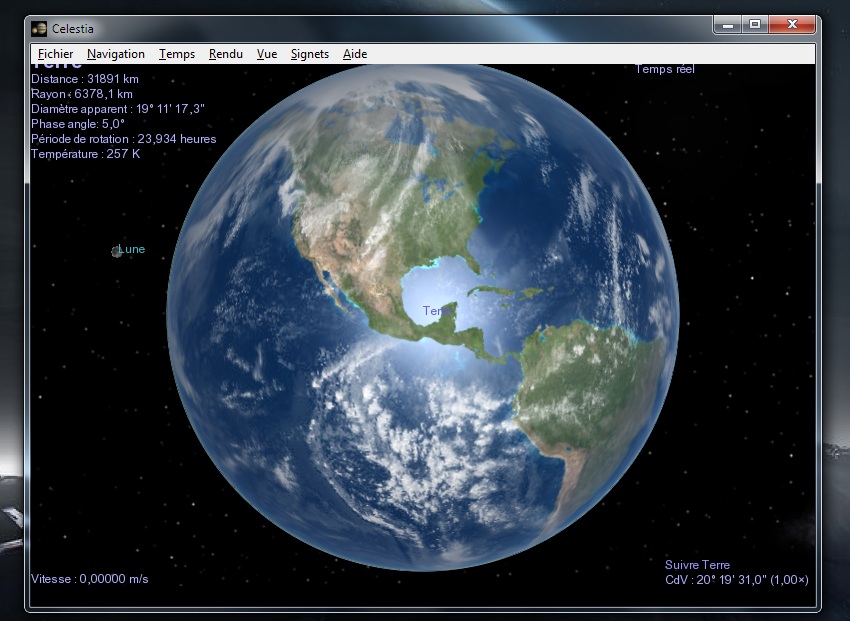This screenshot has width=850, height=621.
Task: Click the Suivre Terre status text
Action: coord(697,565)
